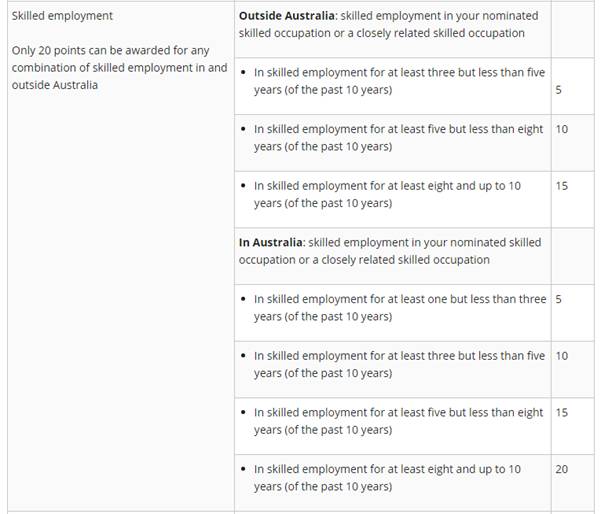
Task: Click the 10 points value for outside Australia
Action: coord(562,129)
